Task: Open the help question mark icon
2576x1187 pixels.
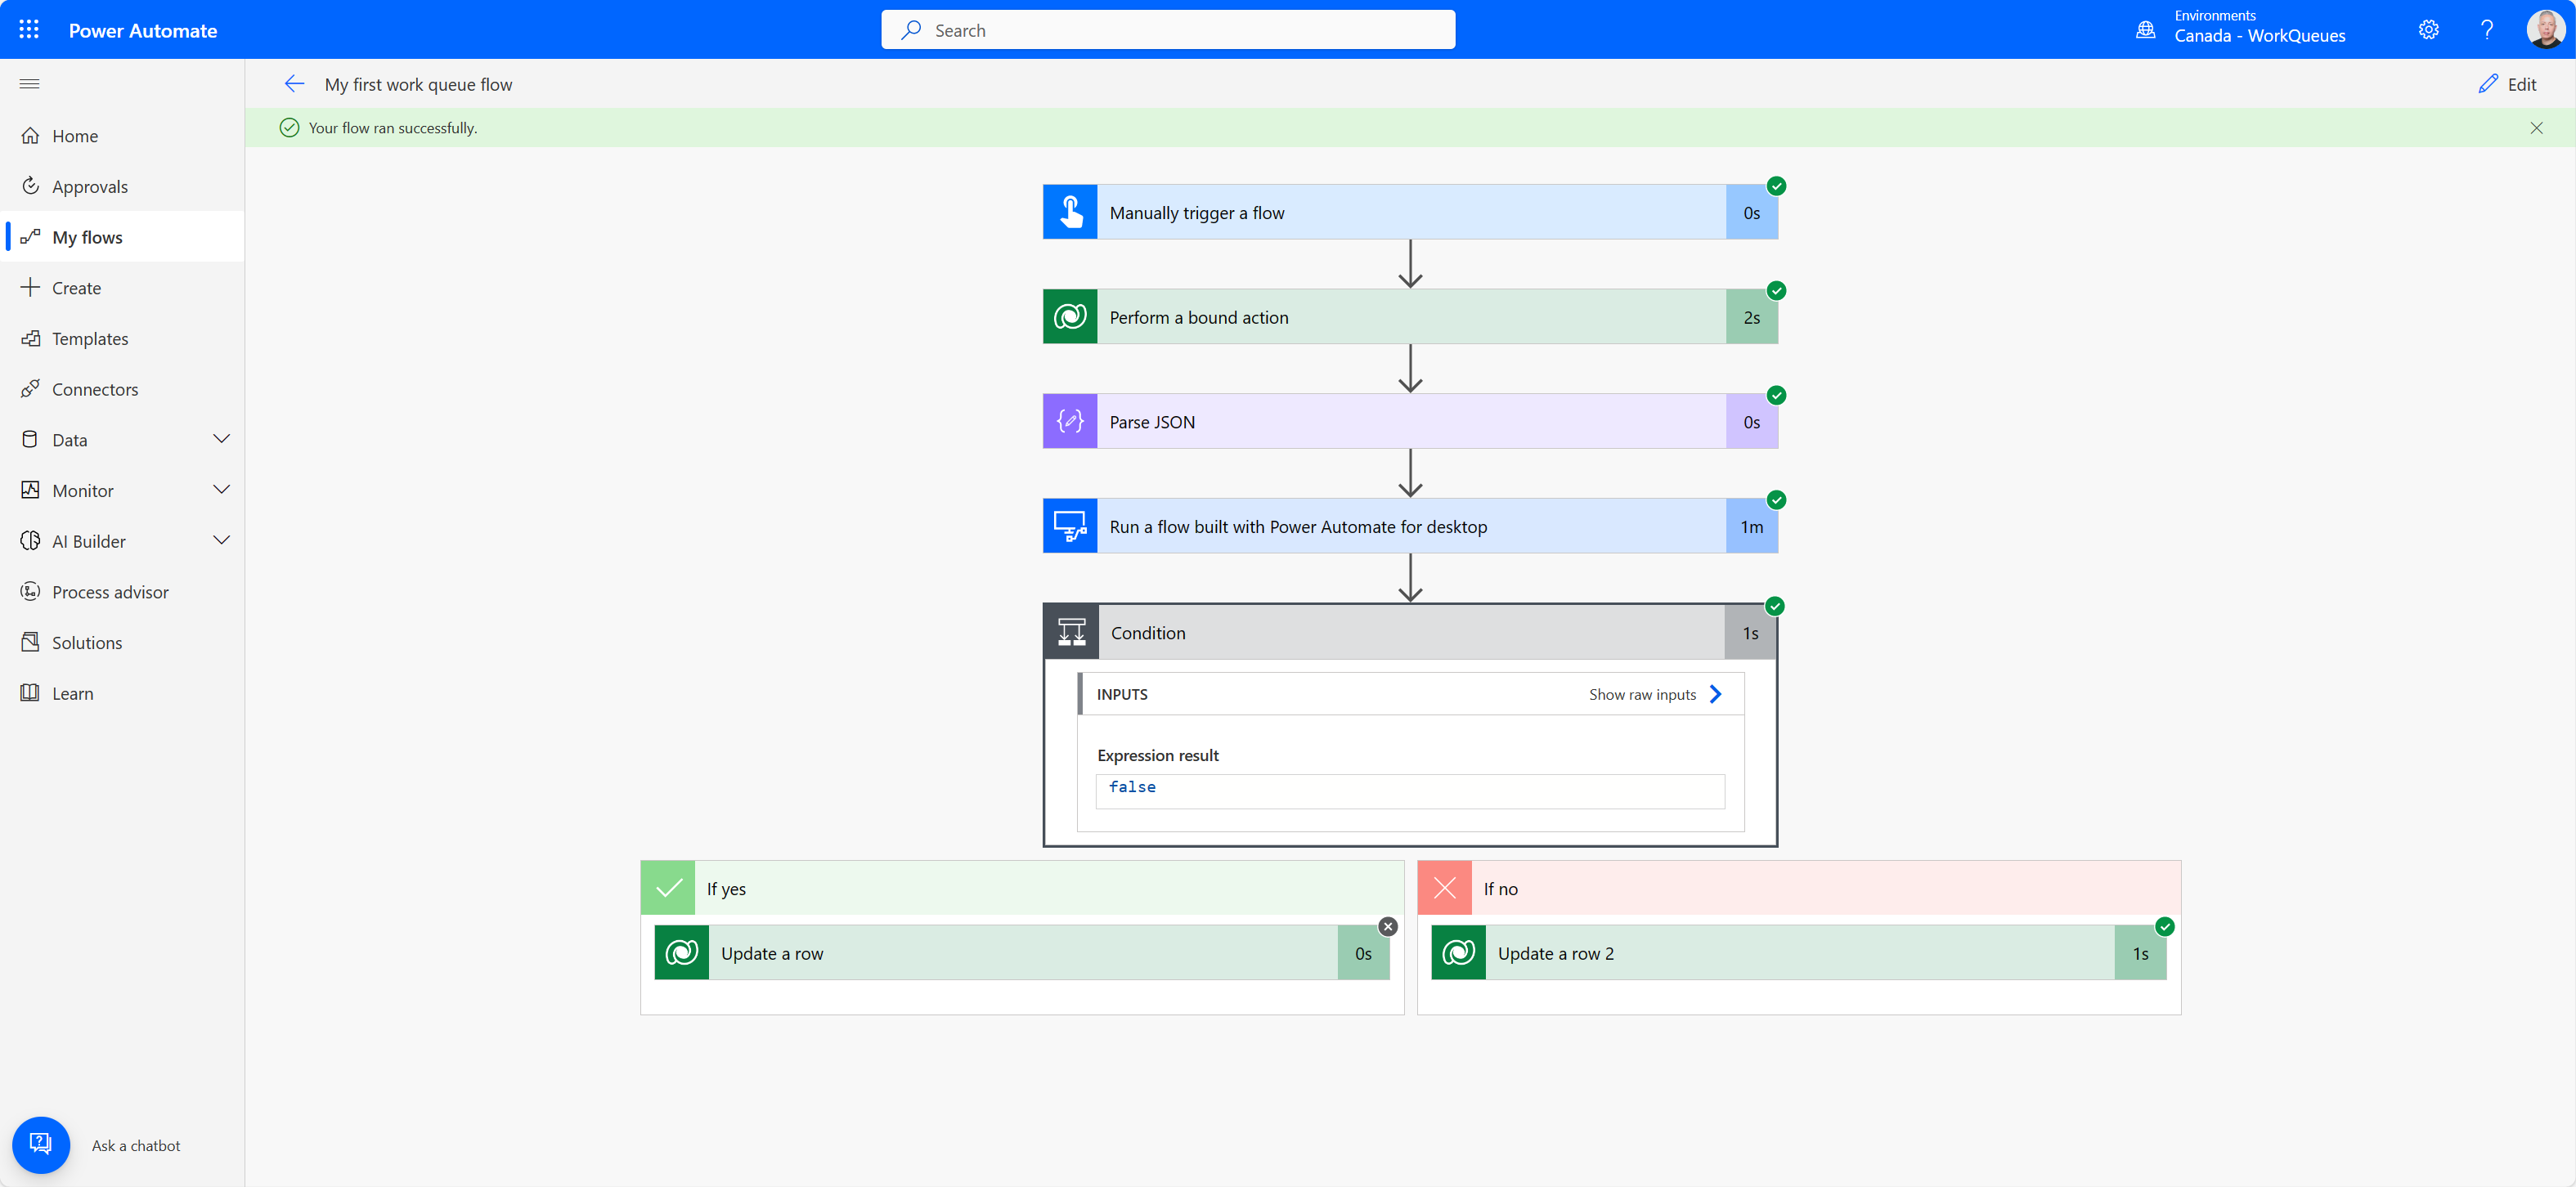Action: tap(2487, 30)
